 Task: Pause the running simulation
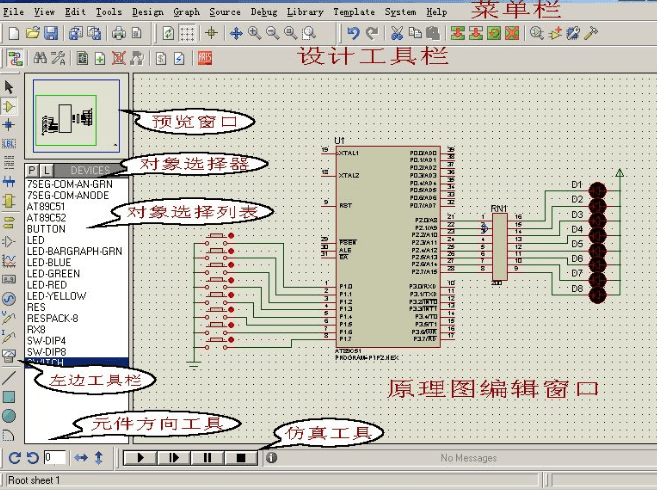(207, 457)
